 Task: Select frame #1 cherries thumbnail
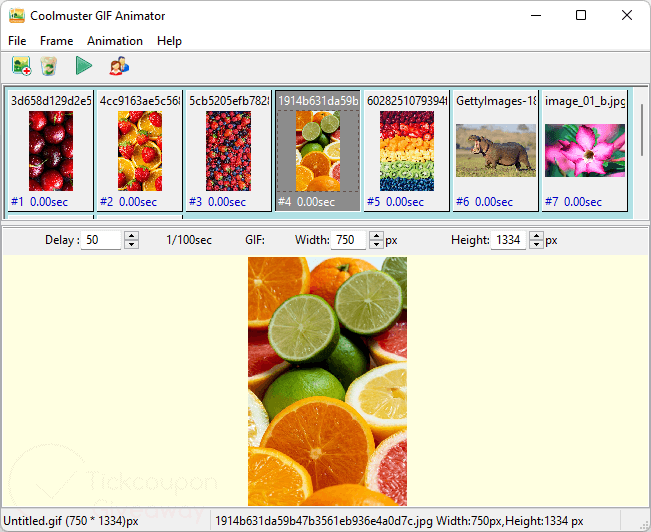[50, 150]
